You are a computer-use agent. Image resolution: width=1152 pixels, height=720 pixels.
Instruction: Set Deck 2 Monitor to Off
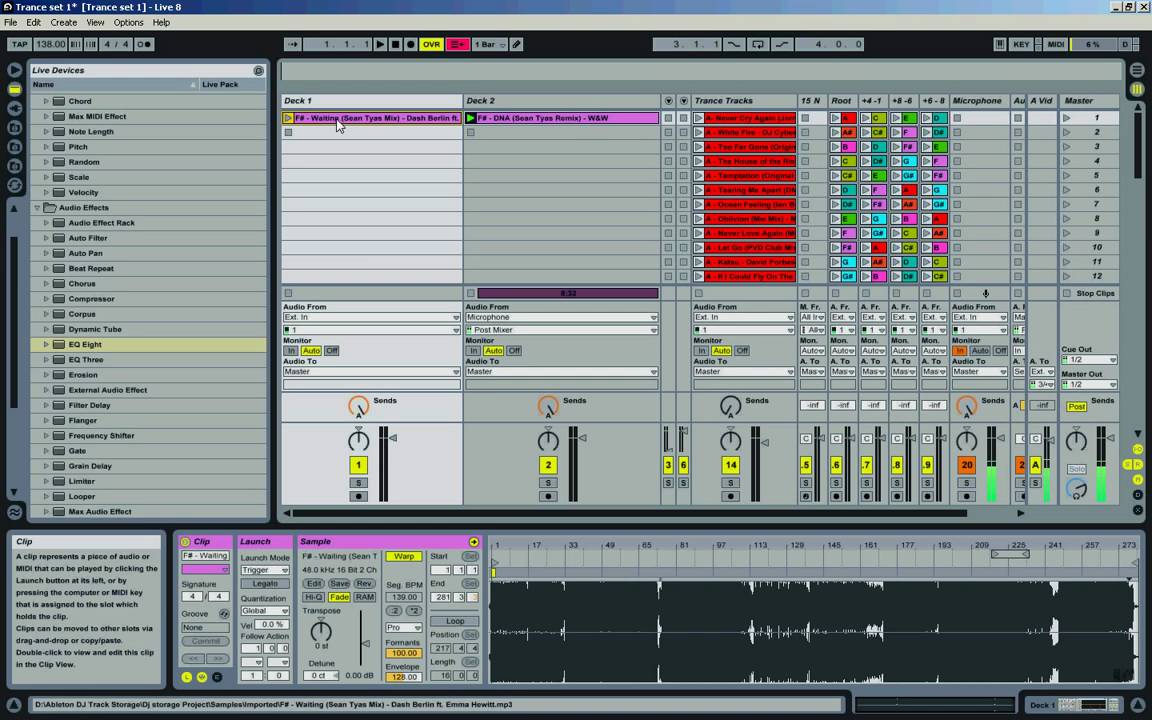[x=514, y=350]
